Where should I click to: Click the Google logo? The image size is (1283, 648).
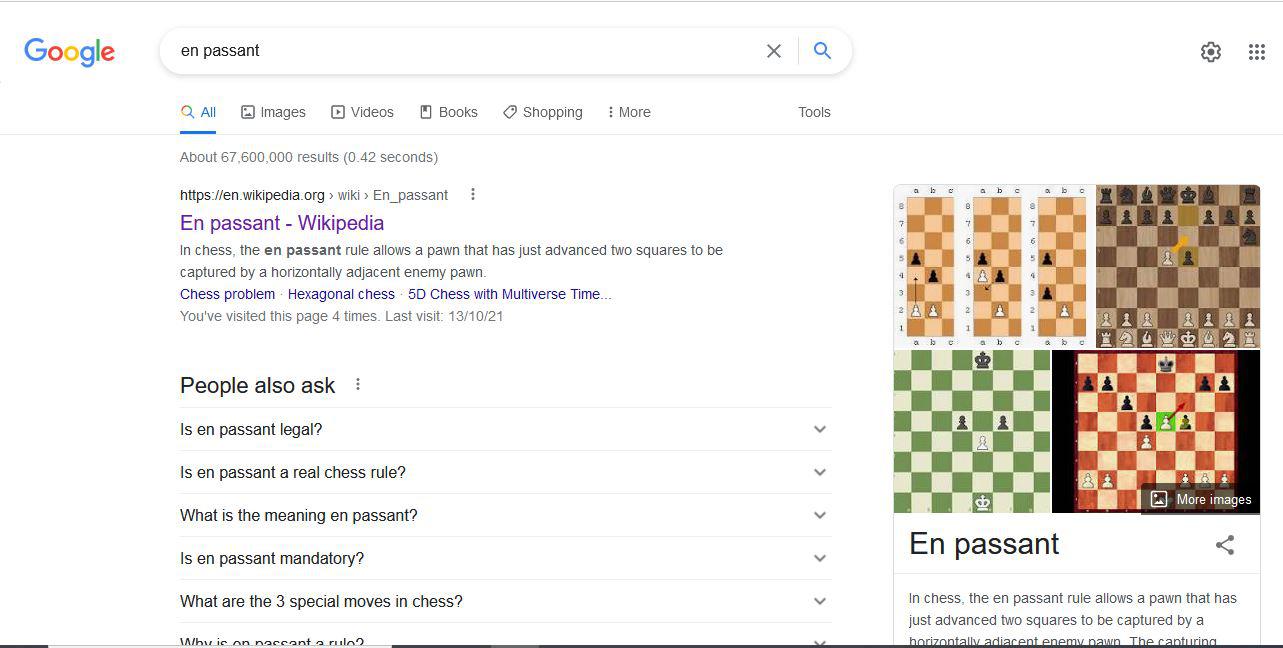pos(69,51)
